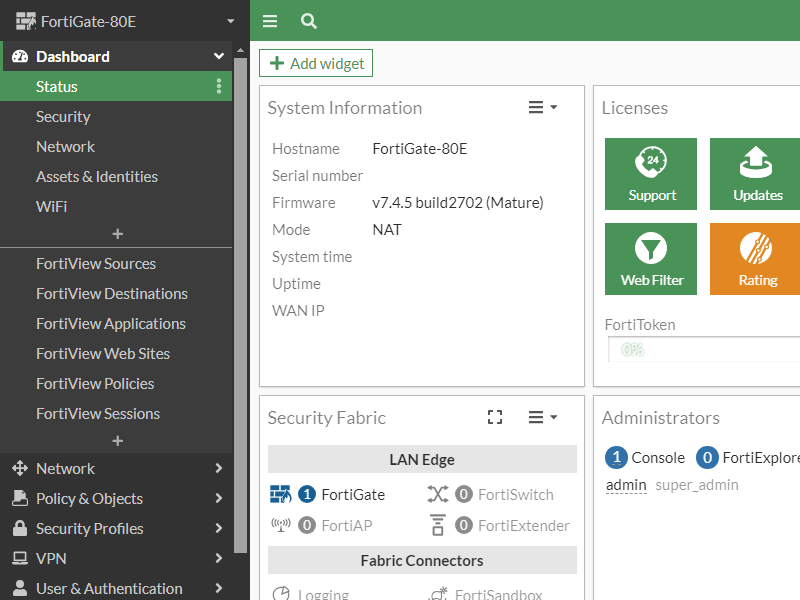Click the LAN Edge section header

pos(422,459)
